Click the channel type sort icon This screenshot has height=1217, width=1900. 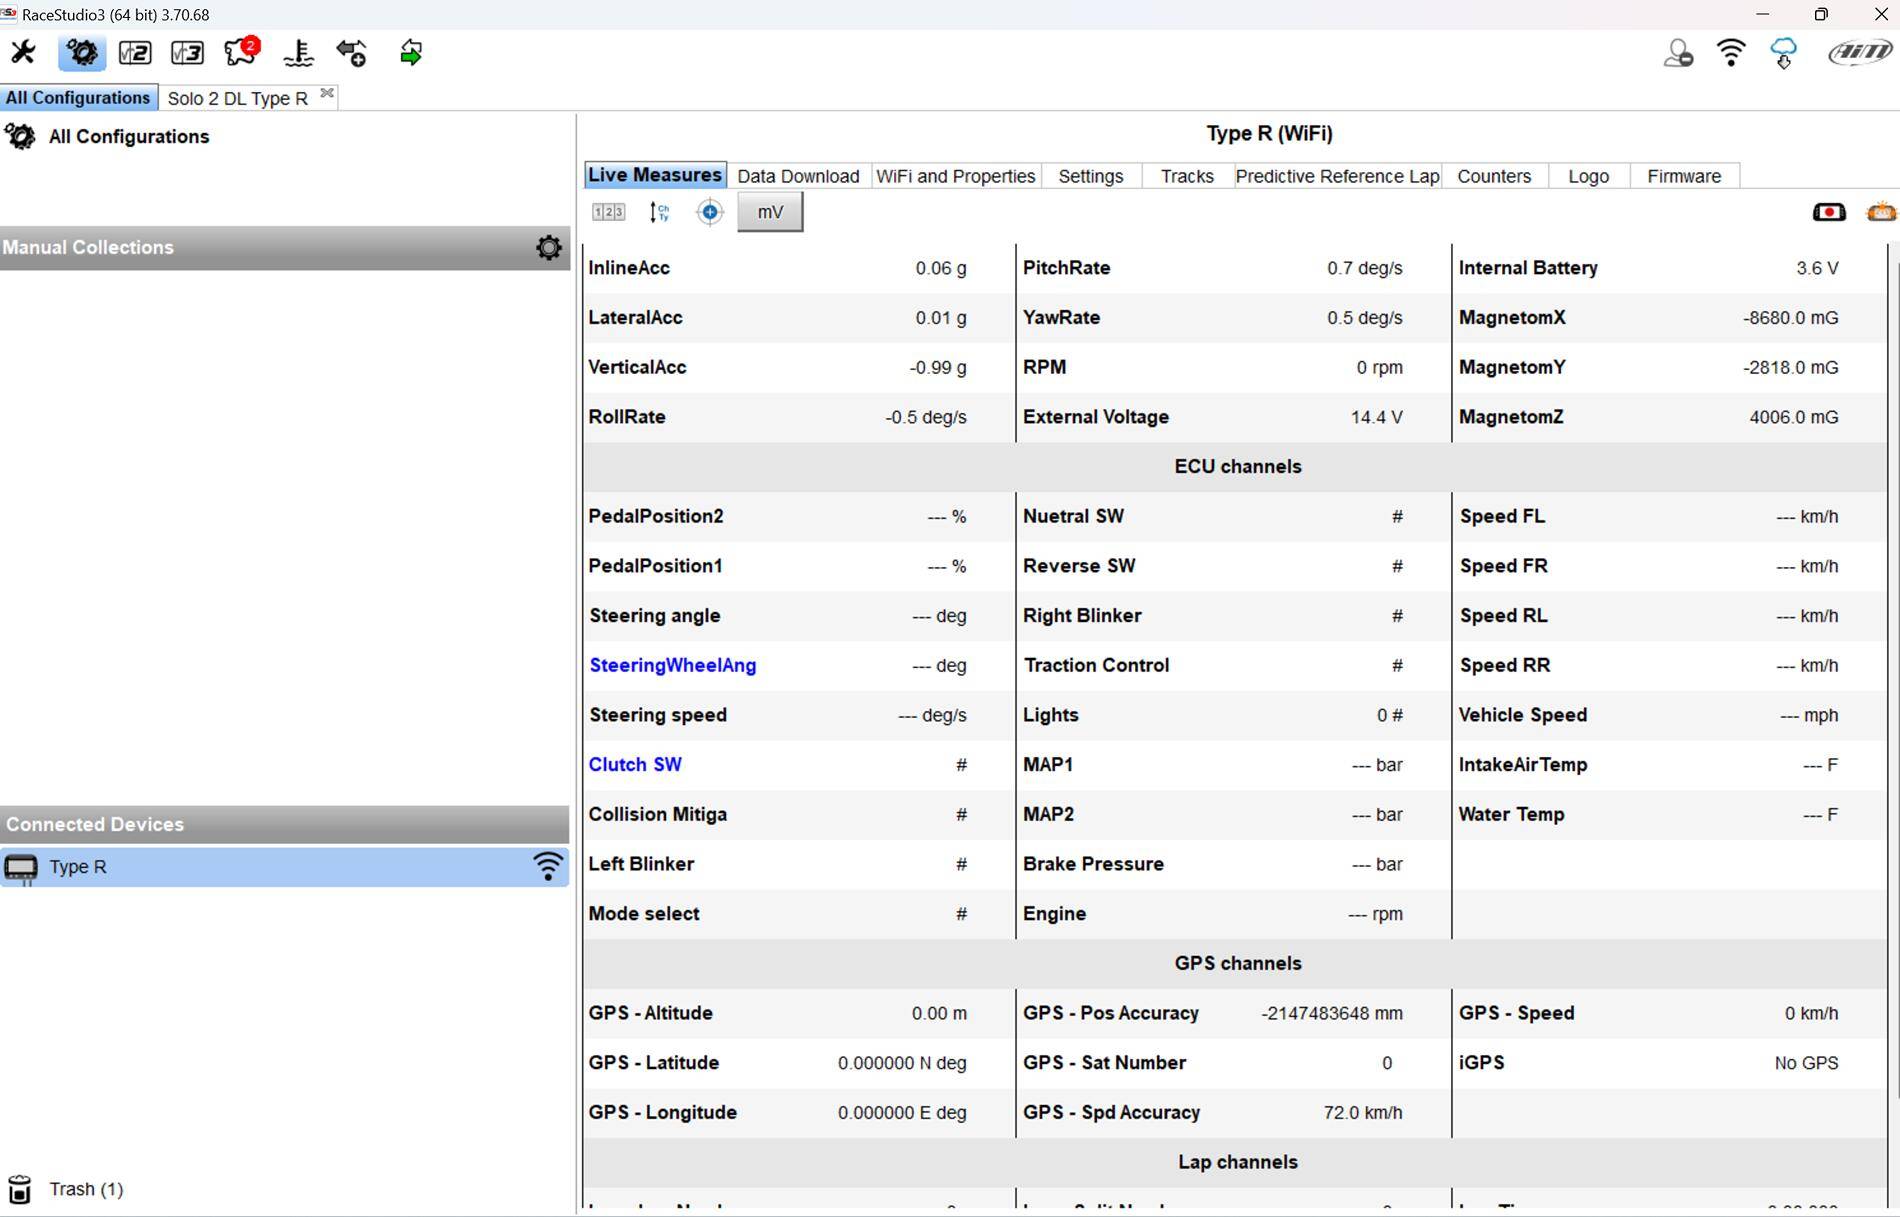pyautogui.click(x=659, y=212)
